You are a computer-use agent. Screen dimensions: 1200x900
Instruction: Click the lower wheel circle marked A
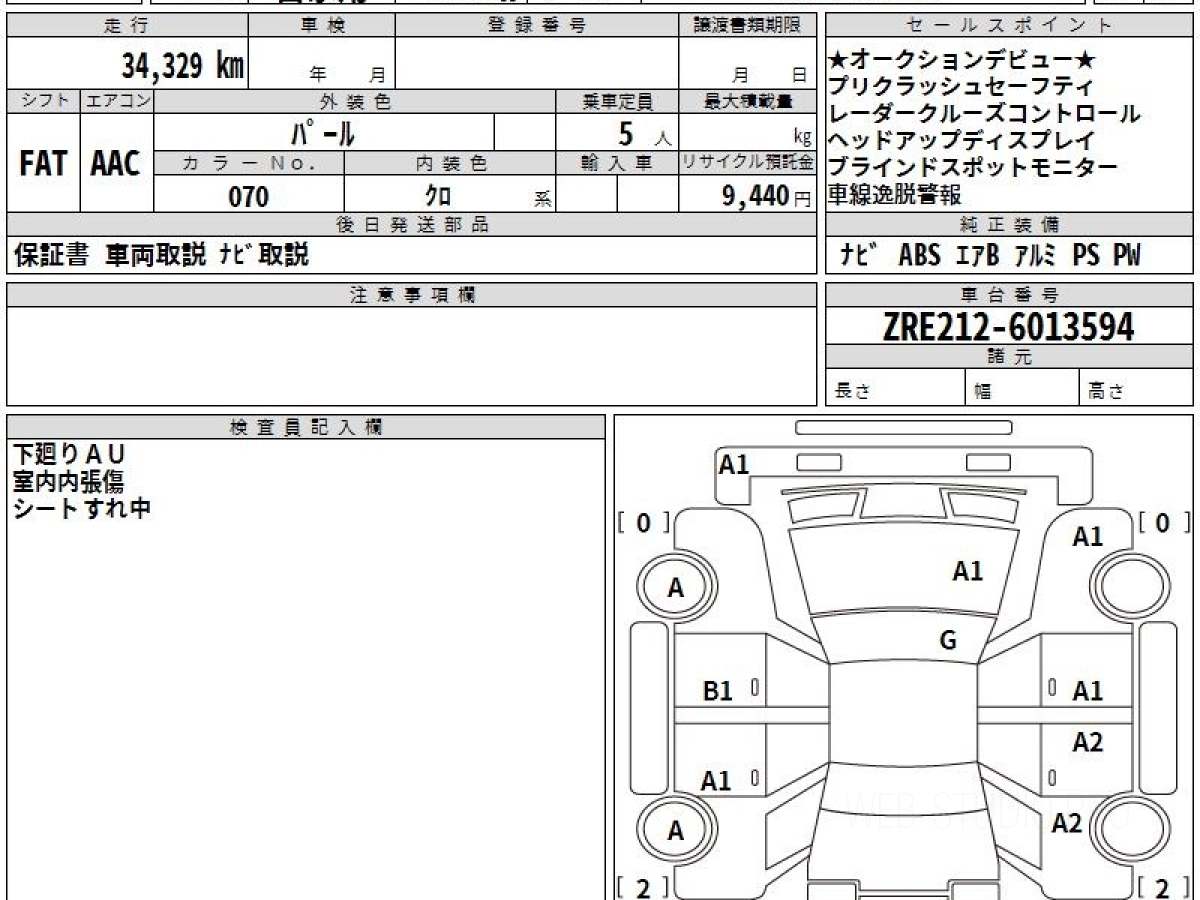coord(676,831)
